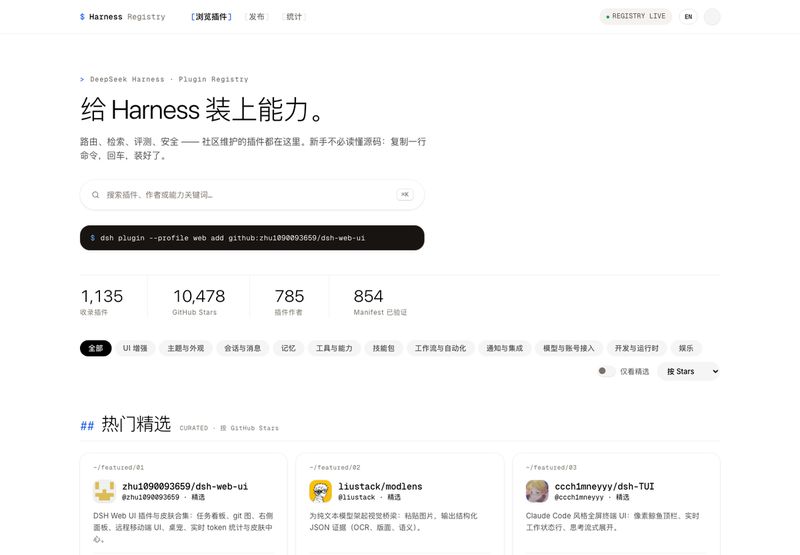The height and width of the screenshot is (555, 800).
Task: Open the 按 Stars sort dropdown
Action: coord(689,371)
